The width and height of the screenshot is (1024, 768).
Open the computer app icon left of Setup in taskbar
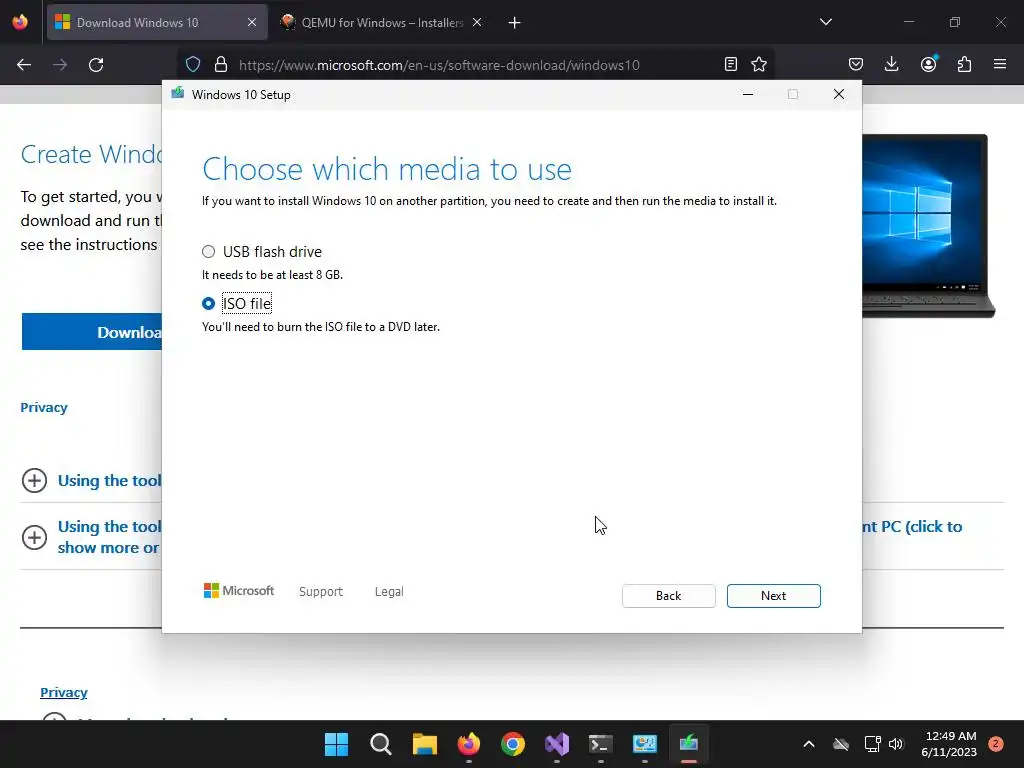[645, 744]
